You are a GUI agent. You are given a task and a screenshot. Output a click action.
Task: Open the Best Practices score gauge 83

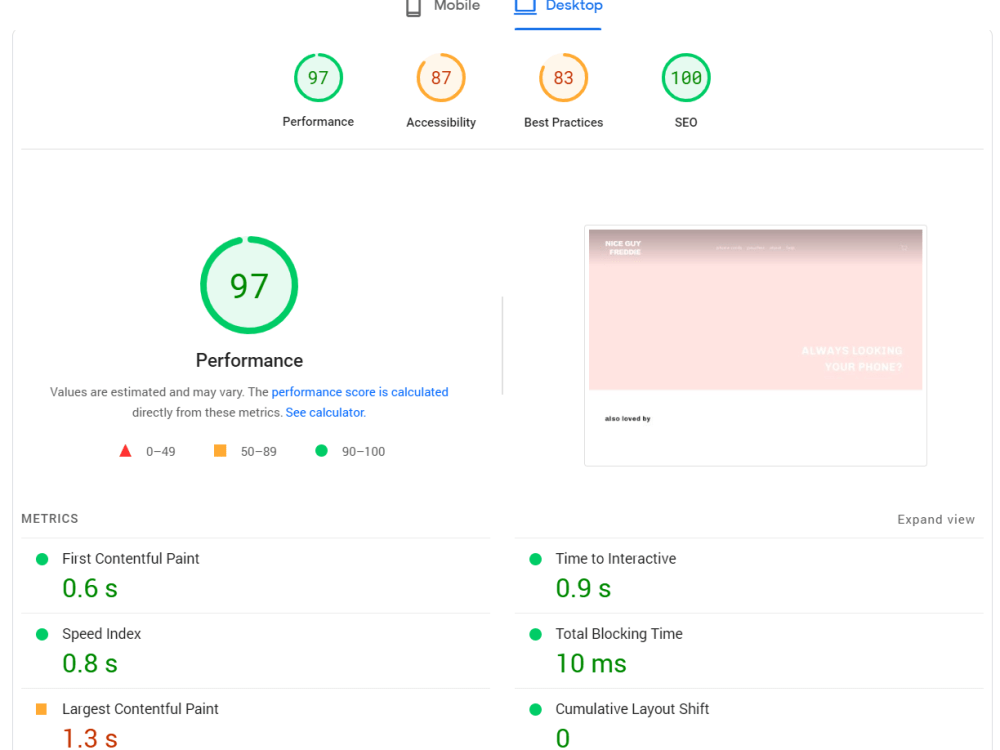[x=563, y=78]
